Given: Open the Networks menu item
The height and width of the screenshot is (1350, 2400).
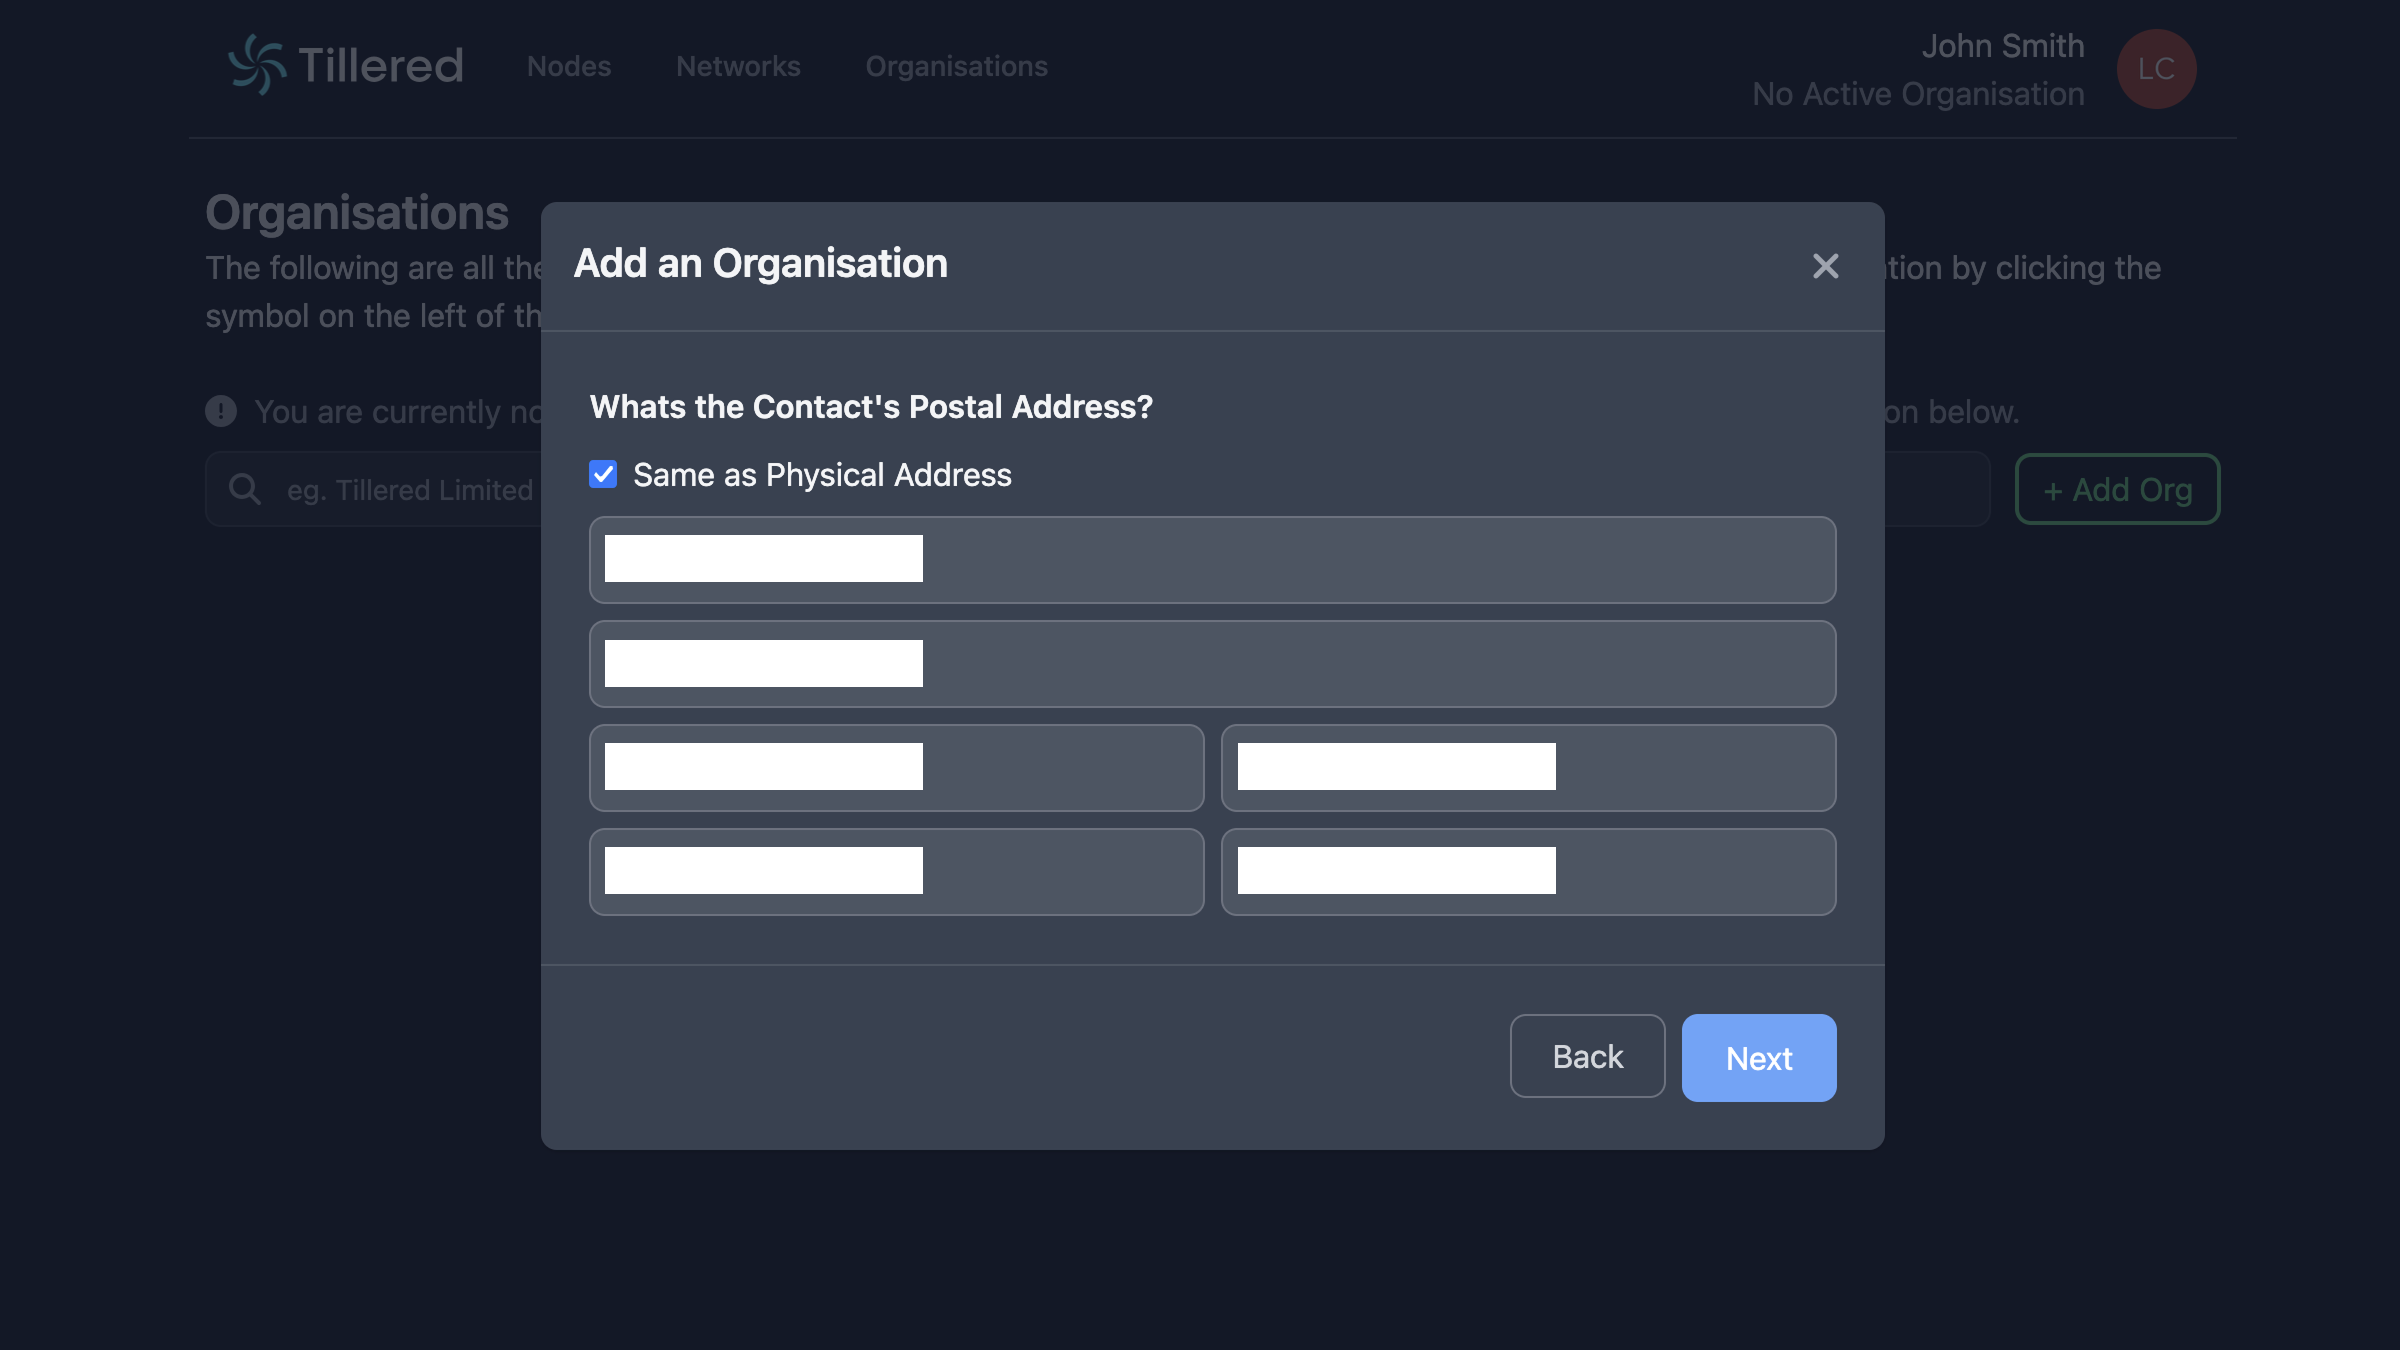Looking at the screenshot, I should click(738, 66).
